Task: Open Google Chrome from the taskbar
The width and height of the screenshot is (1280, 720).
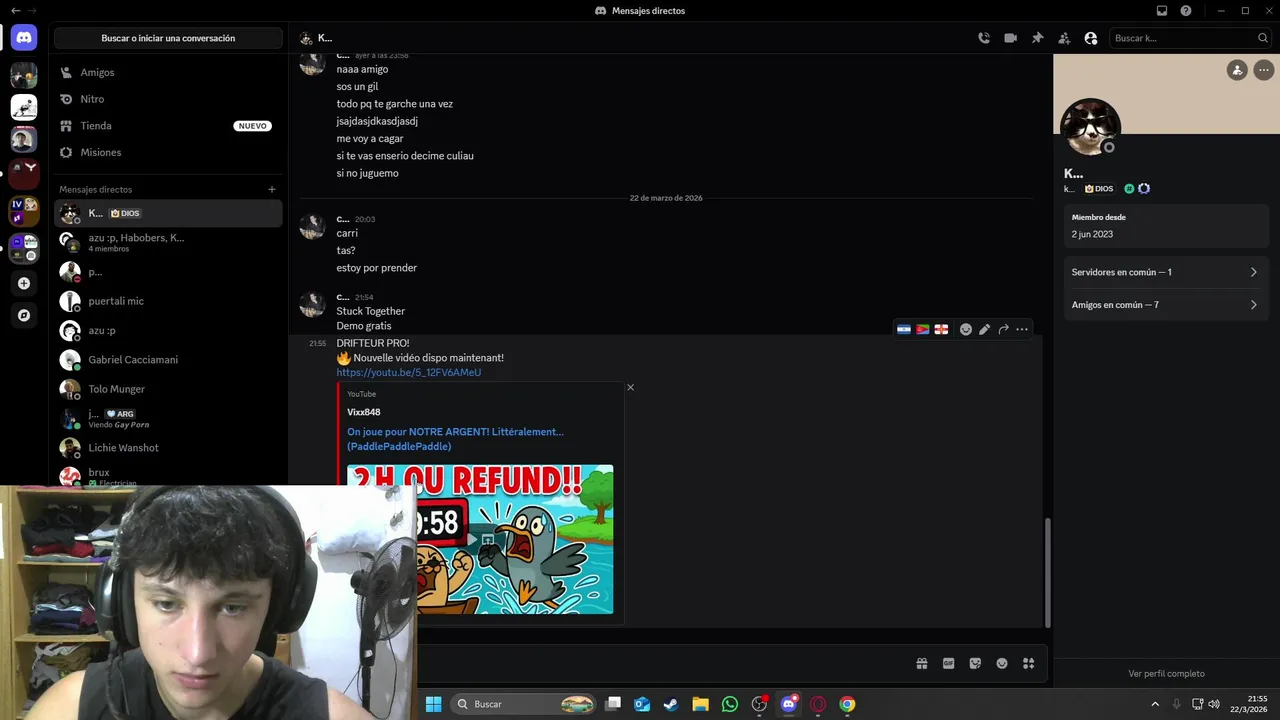Action: tap(847, 704)
